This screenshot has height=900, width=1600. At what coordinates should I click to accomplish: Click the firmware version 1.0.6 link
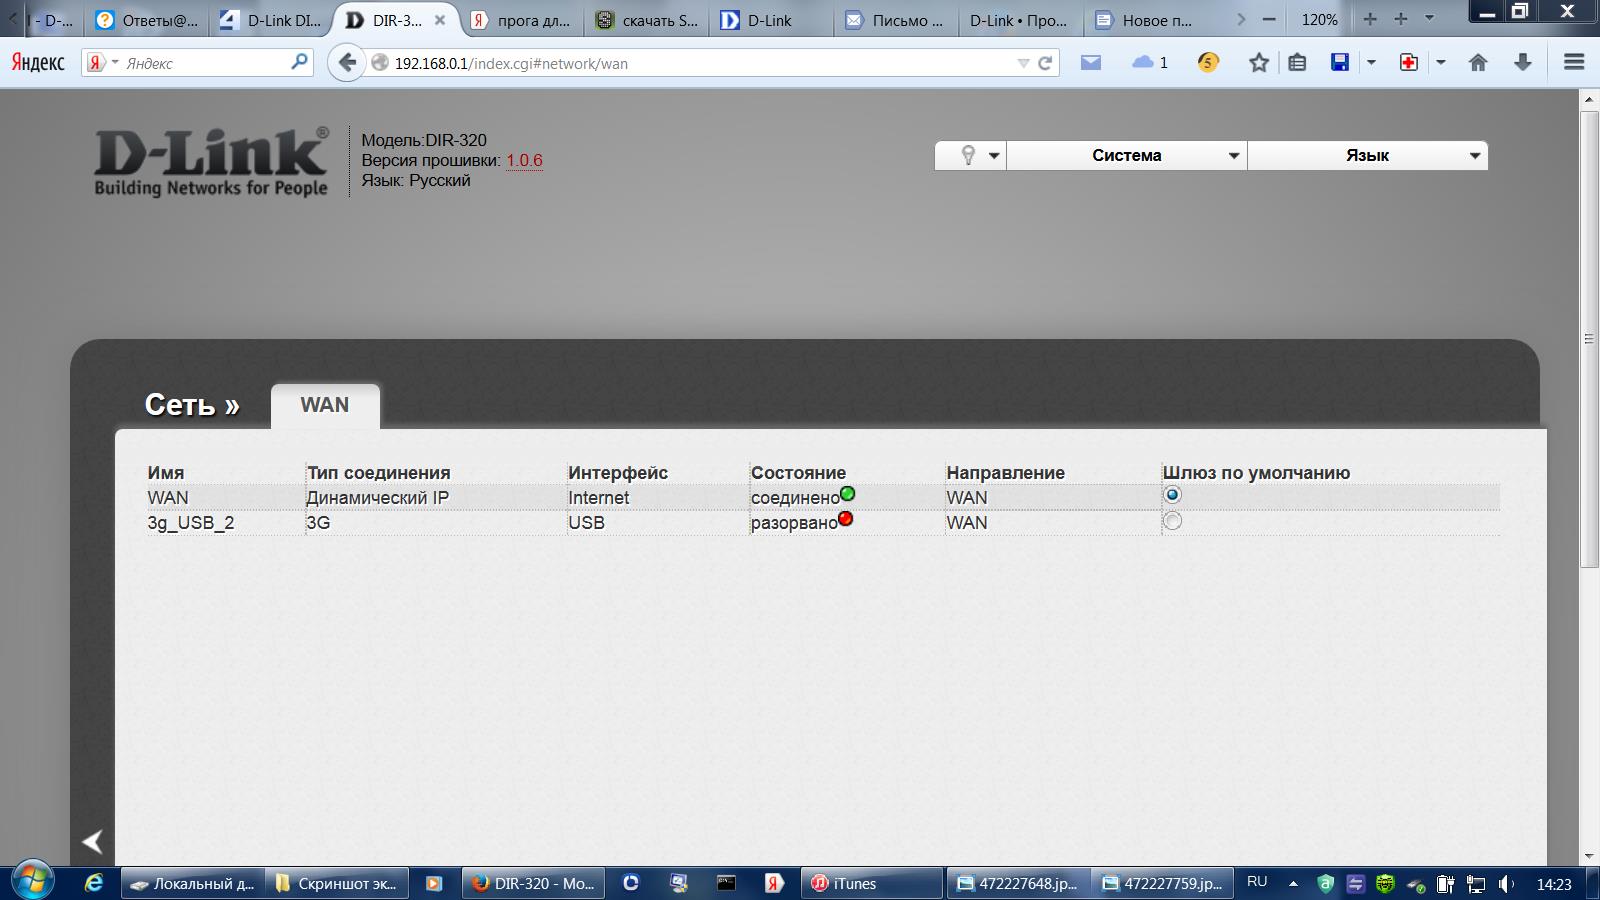pyautogui.click(x=524, y=160)
